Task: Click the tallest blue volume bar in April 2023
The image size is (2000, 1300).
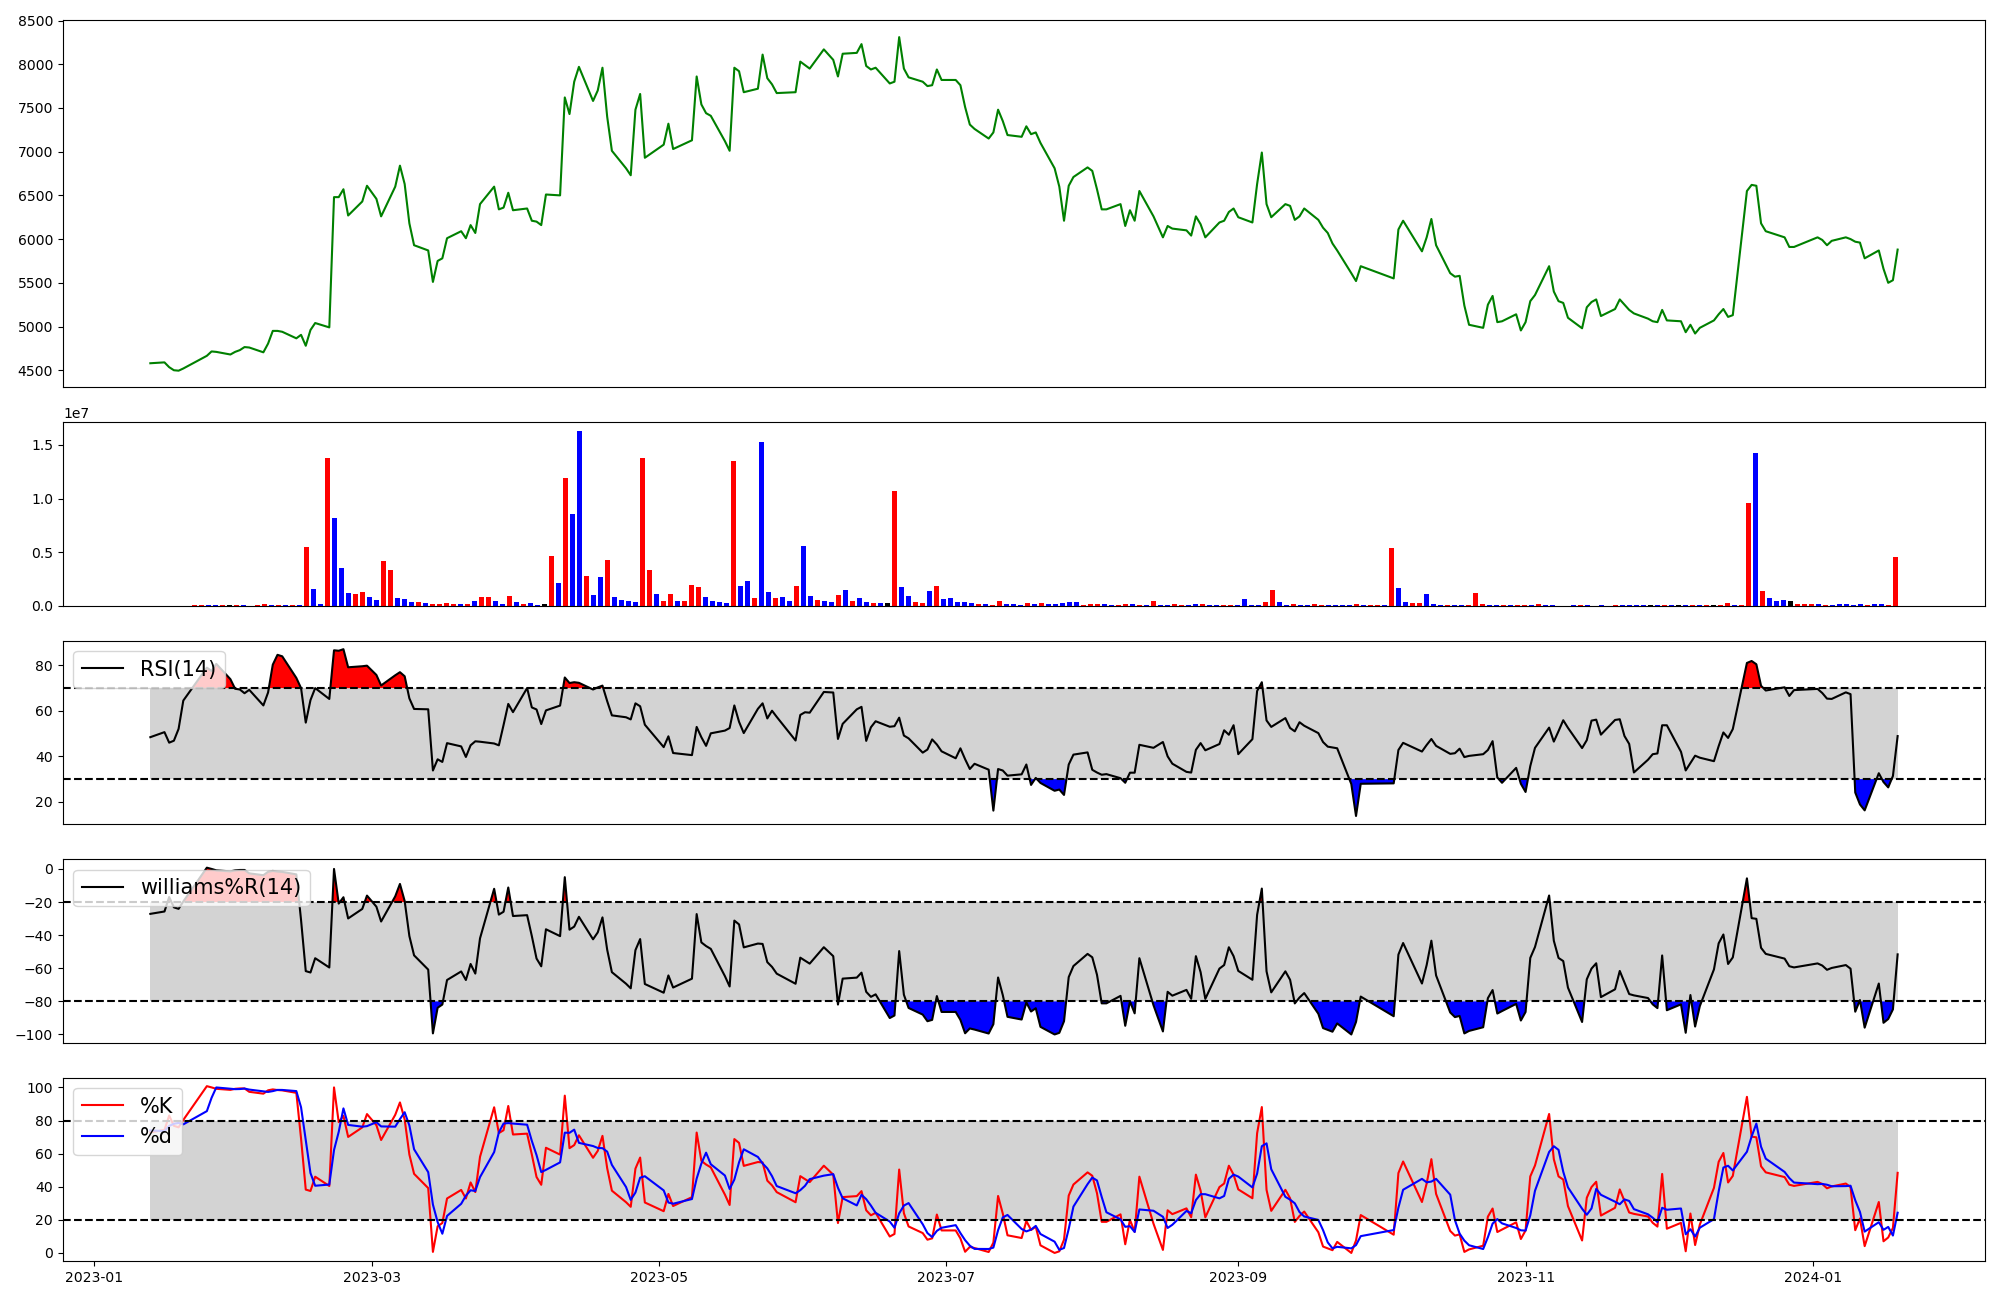Action: pyautogui.click(x=579, y=518)
